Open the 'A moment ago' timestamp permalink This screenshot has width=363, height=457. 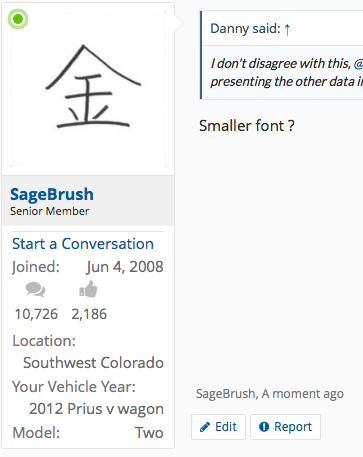point(303,394)
